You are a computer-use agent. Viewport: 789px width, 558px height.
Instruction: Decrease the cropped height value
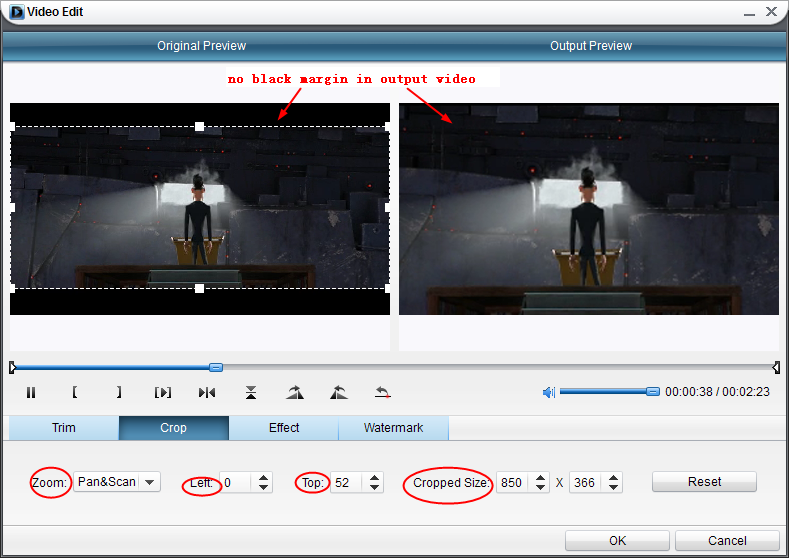click(613, 487)
